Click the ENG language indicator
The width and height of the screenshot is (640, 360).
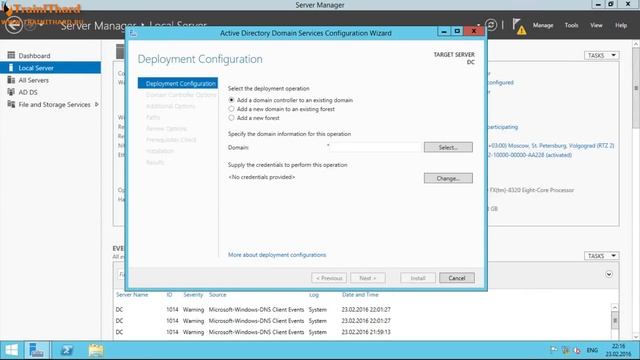(x=592, y=350)
